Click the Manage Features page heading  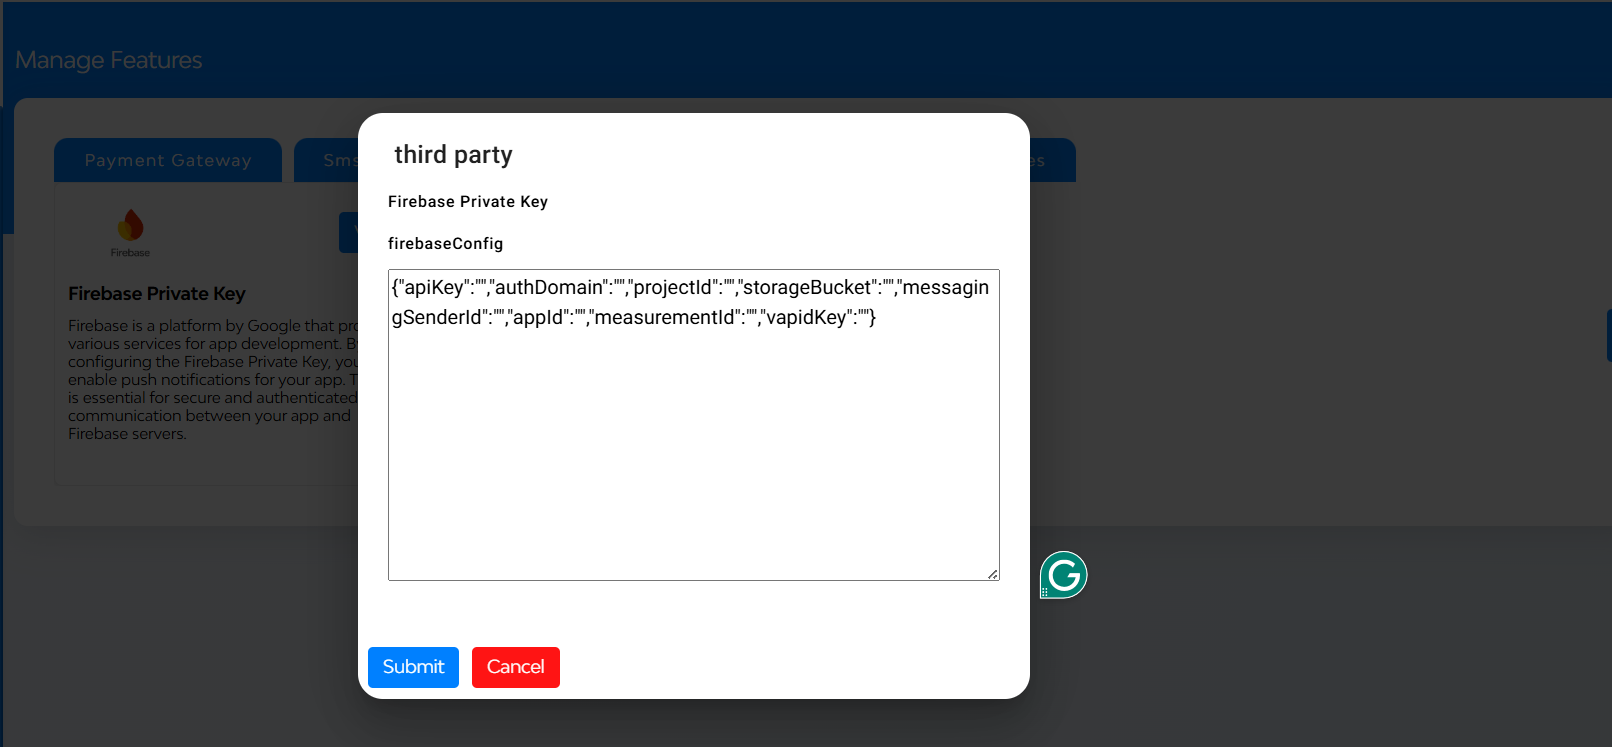point(109,60)
